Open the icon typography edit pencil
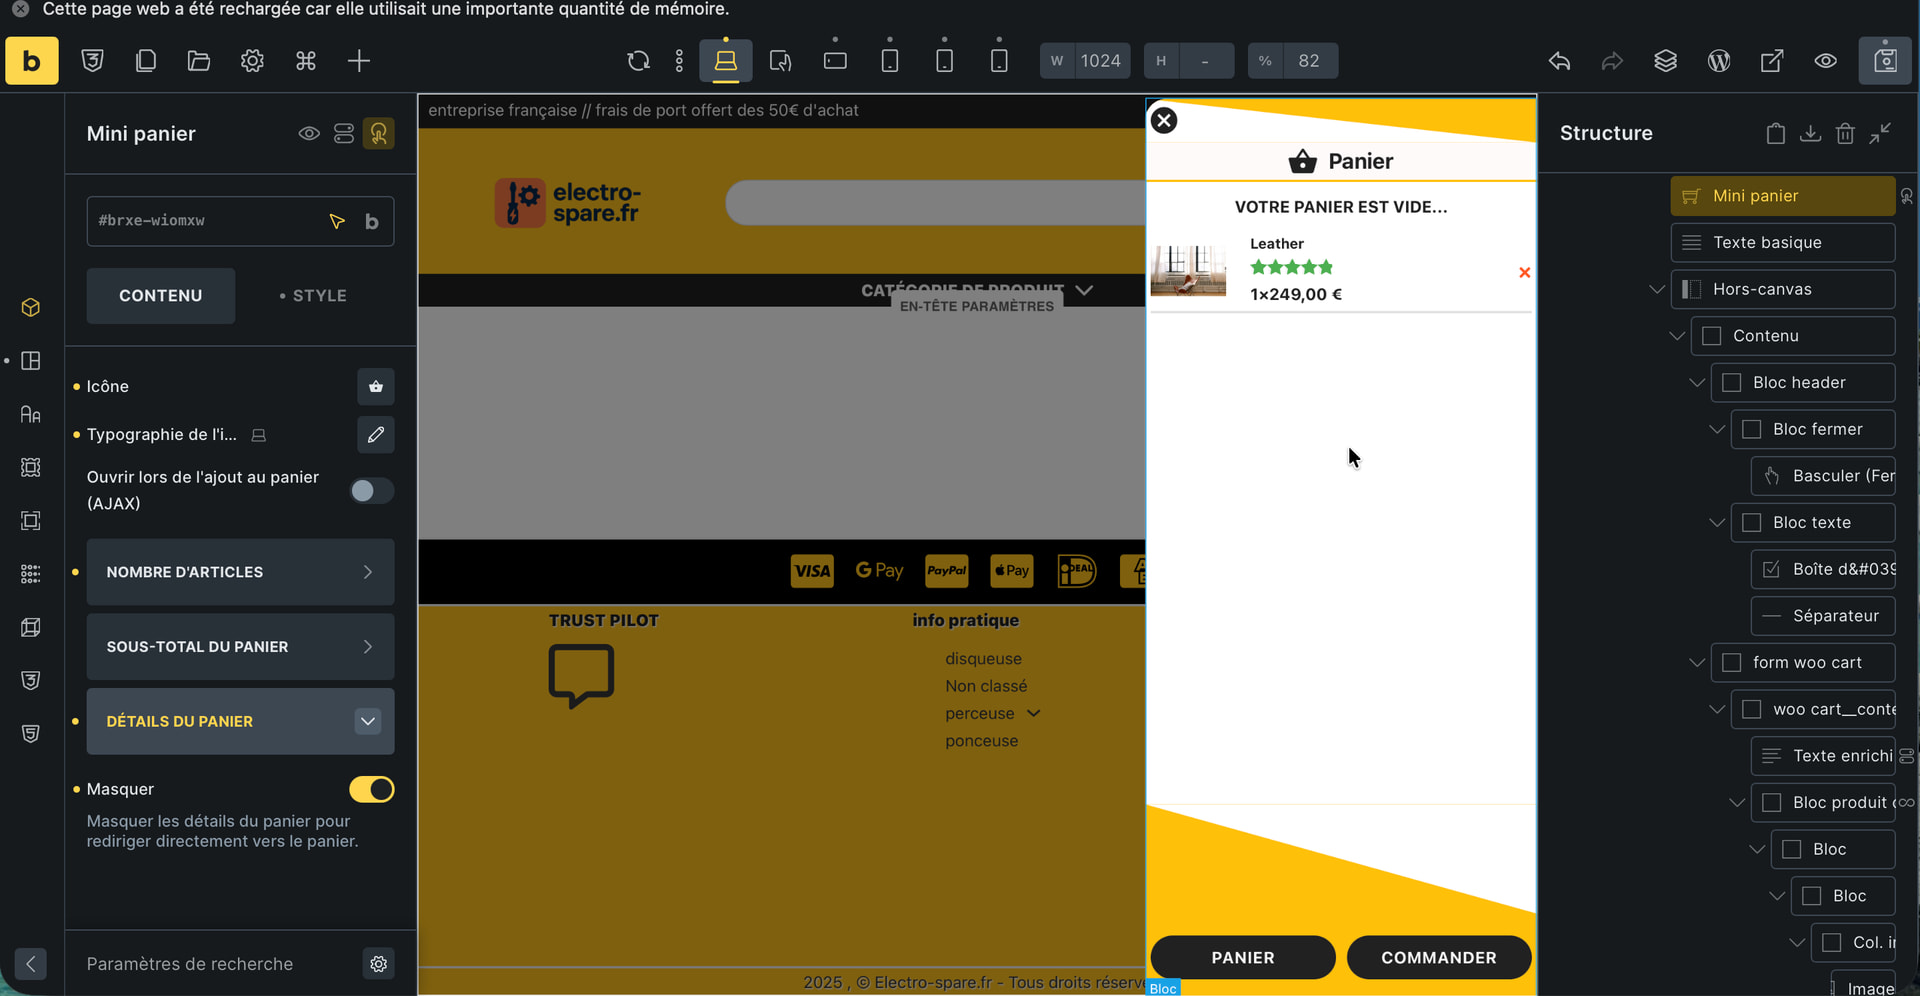This screenshot has width=1920, height=996. (x=376, y=435)
